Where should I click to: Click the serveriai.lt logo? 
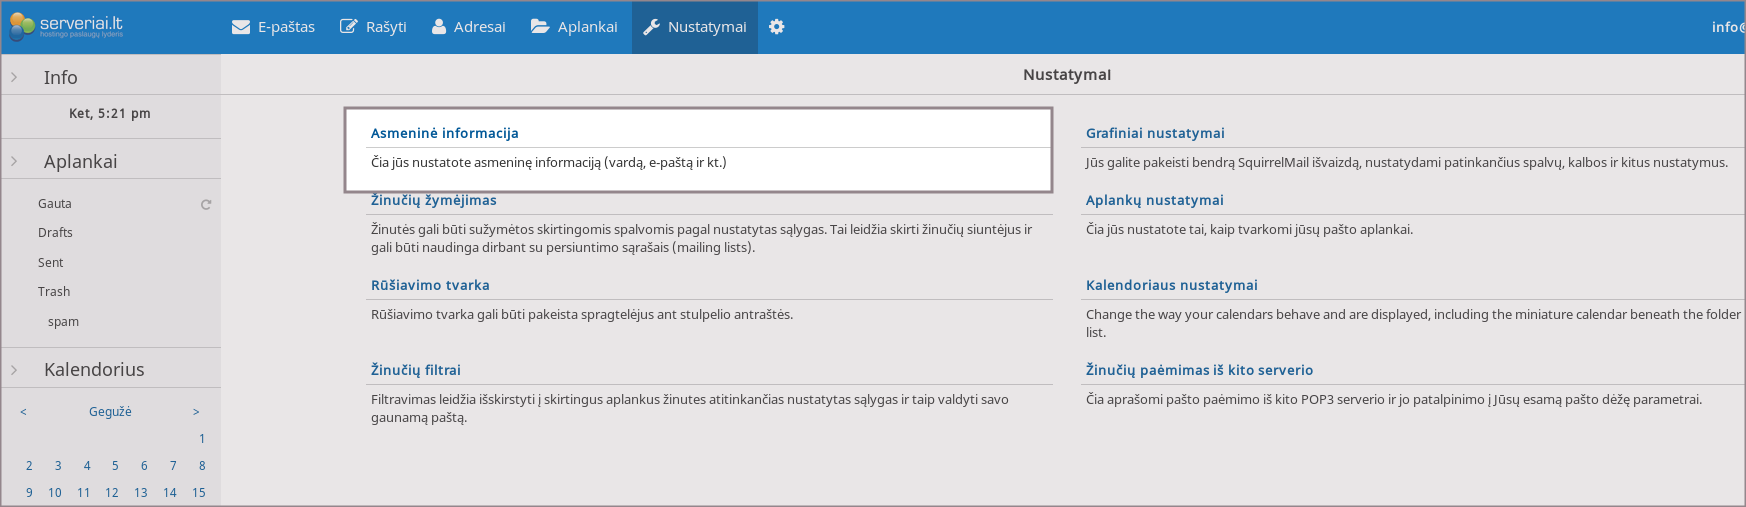click(x=66, y=26)
